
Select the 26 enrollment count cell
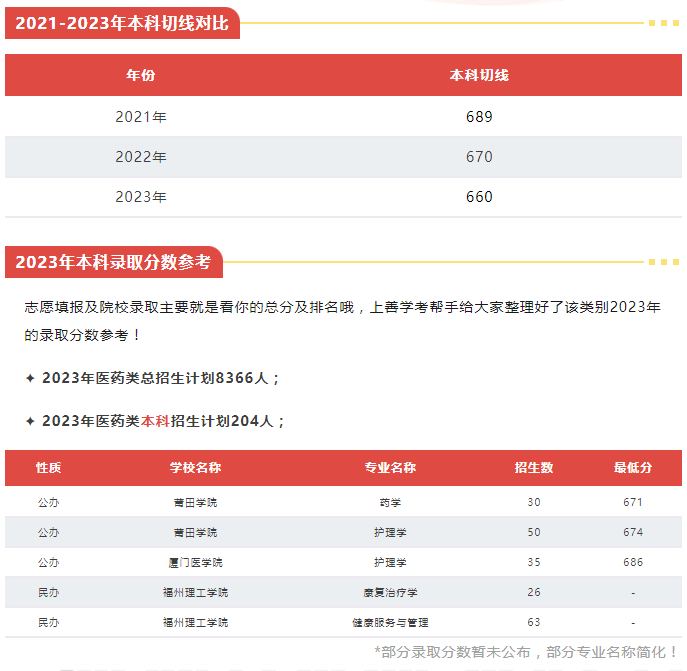(x=534, y=592)
